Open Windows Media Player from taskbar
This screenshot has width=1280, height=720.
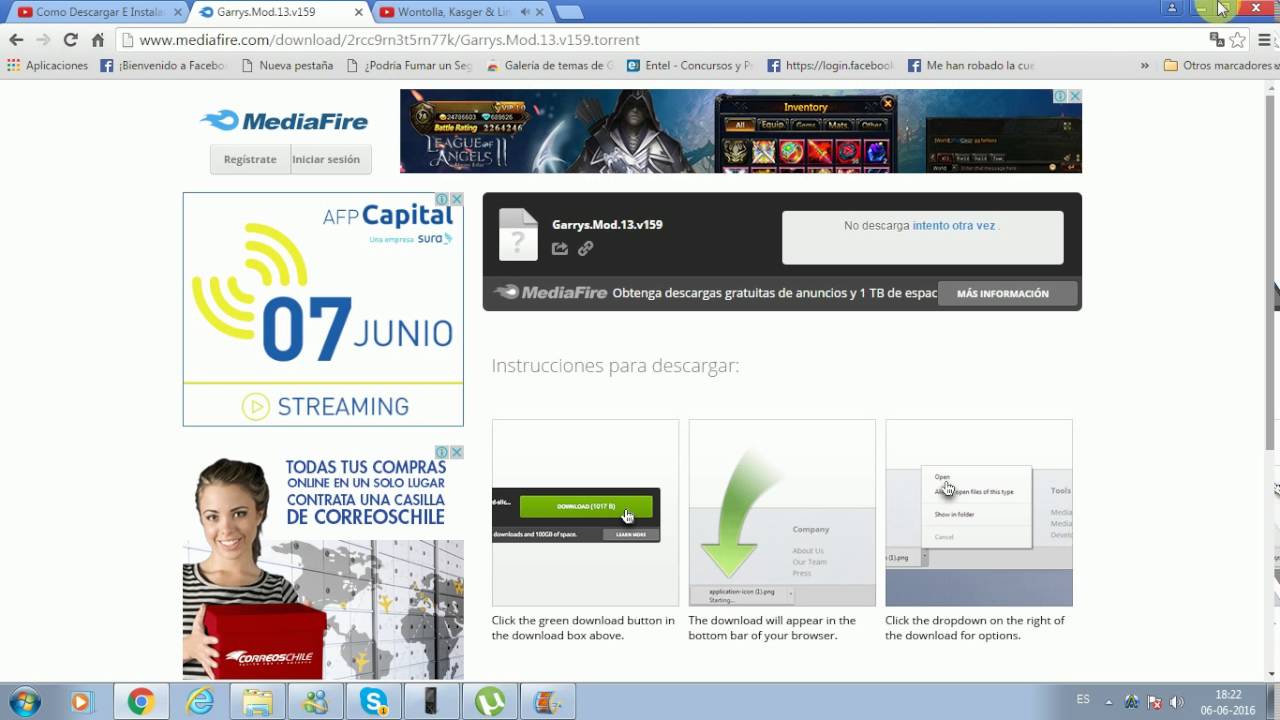pyautogui.click(x=81, y=702)
